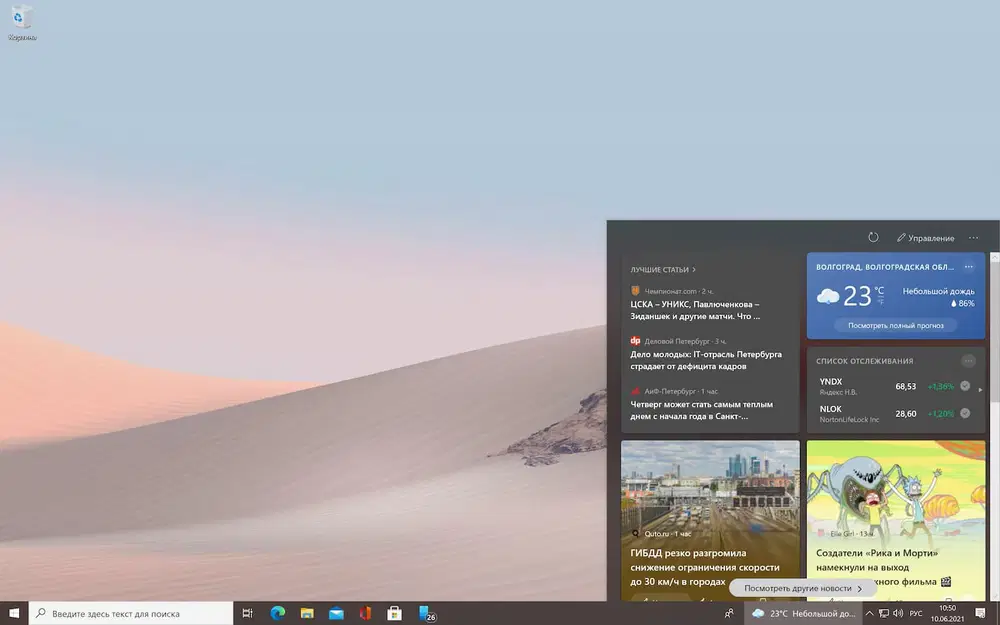This screenshot has height=625, width=1000.
Task: Open the Рика и Морти news card
Action: tap(895, 520)
